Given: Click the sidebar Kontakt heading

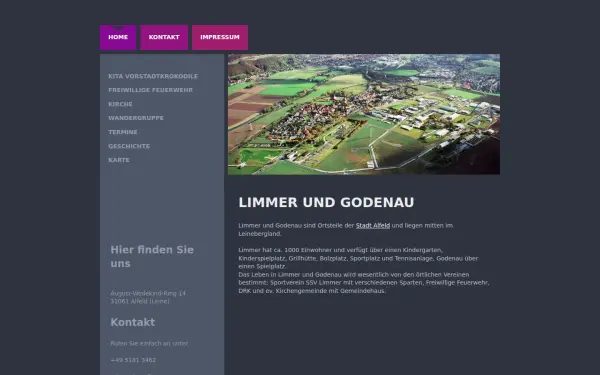Looking at the screenshot, I should coord(132,322).
